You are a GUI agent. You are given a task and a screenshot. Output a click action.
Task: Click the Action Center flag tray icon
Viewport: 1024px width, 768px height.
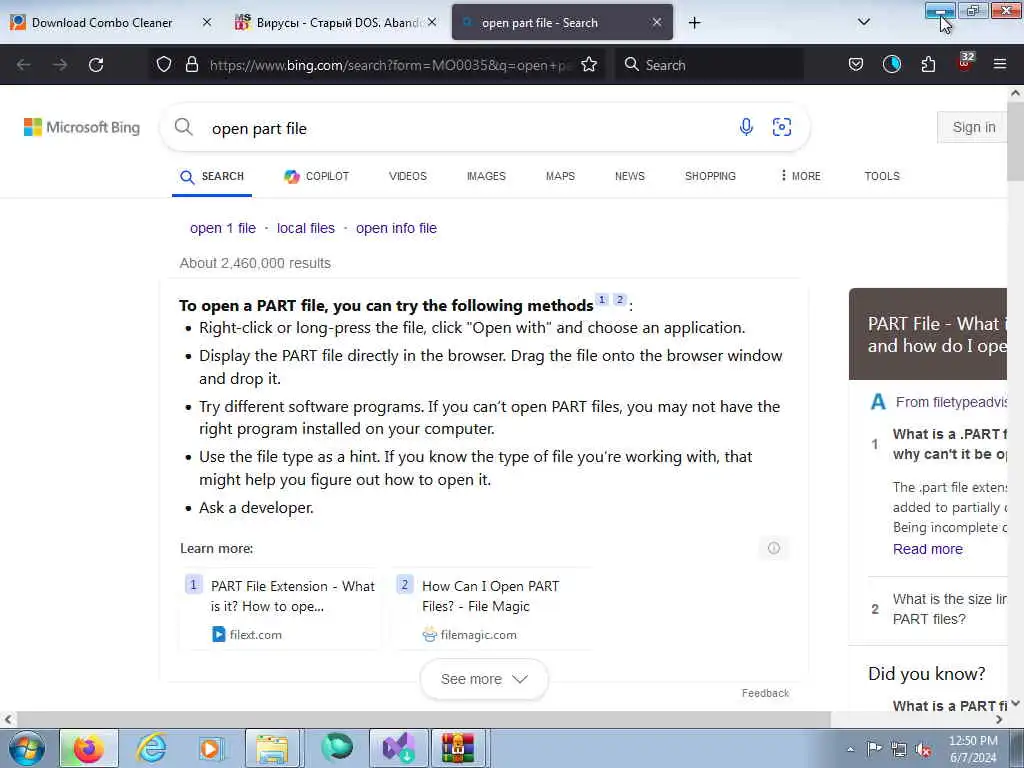coord(873,749)
